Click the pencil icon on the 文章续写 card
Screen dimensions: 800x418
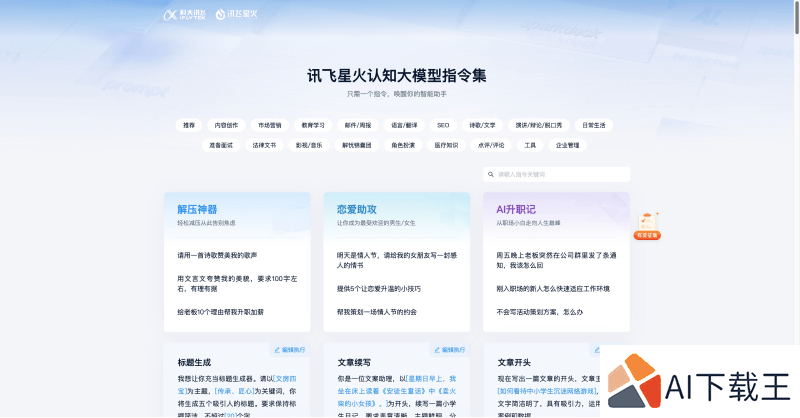(437, 350)
